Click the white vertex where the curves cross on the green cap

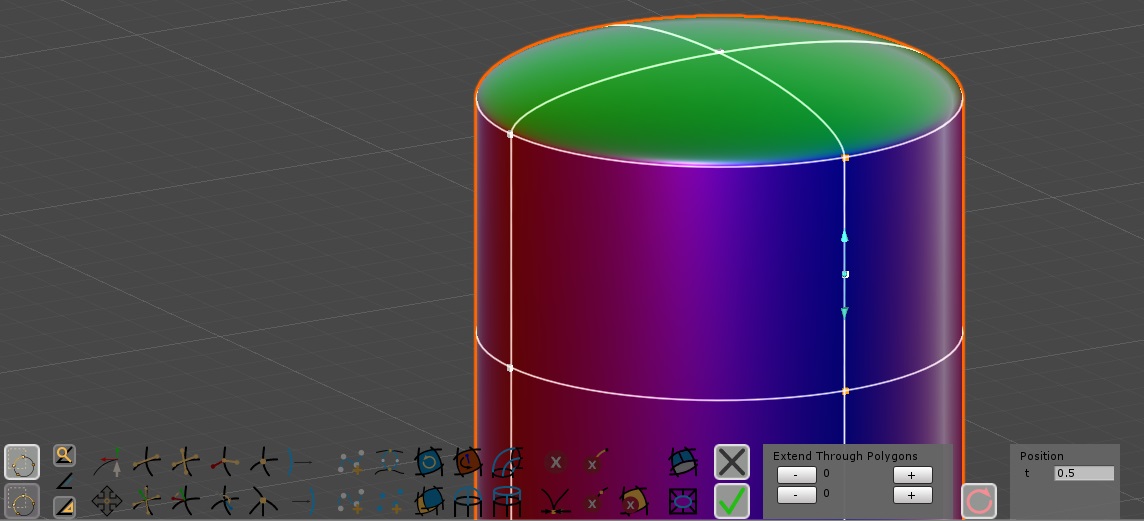(x=720, y=52)
